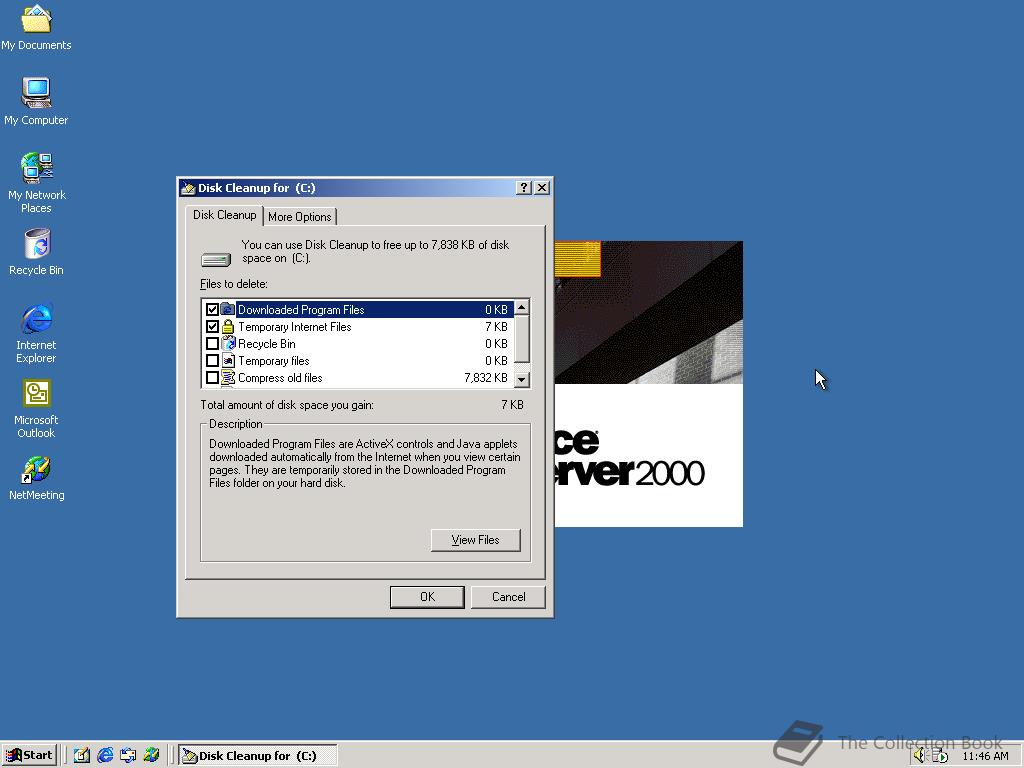The width and height of the screenshot is (1024, 768).
Task: Launch Outlook Express from quick launch
Action: 128,756
